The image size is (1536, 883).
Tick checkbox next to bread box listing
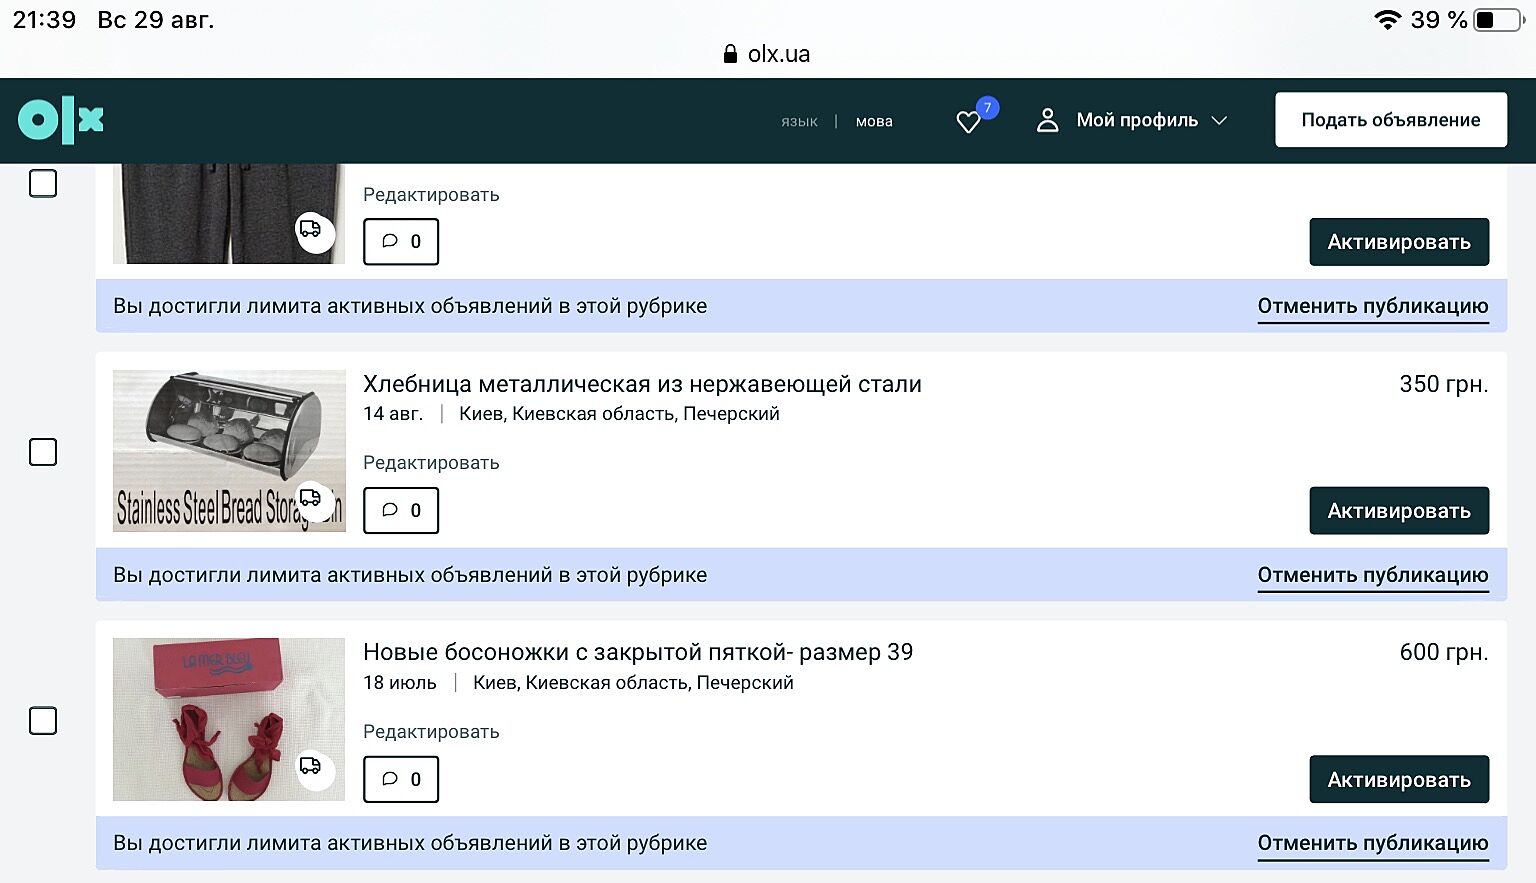tap(43, 452)
